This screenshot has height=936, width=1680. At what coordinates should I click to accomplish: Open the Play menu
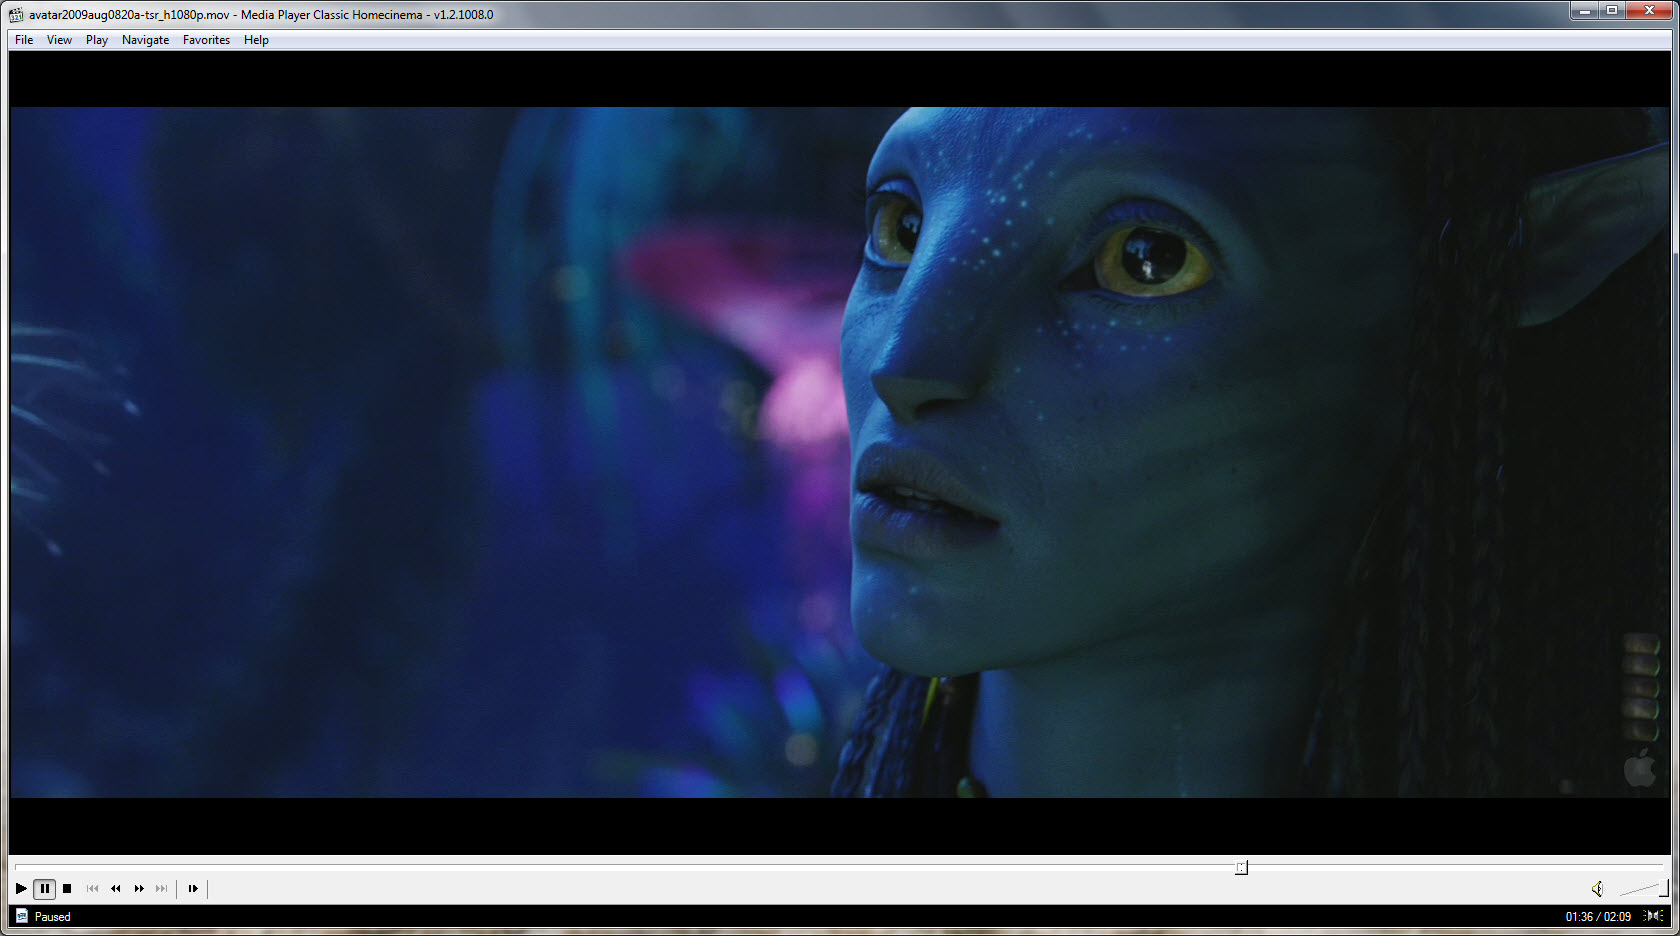click(x=97, y=40)
